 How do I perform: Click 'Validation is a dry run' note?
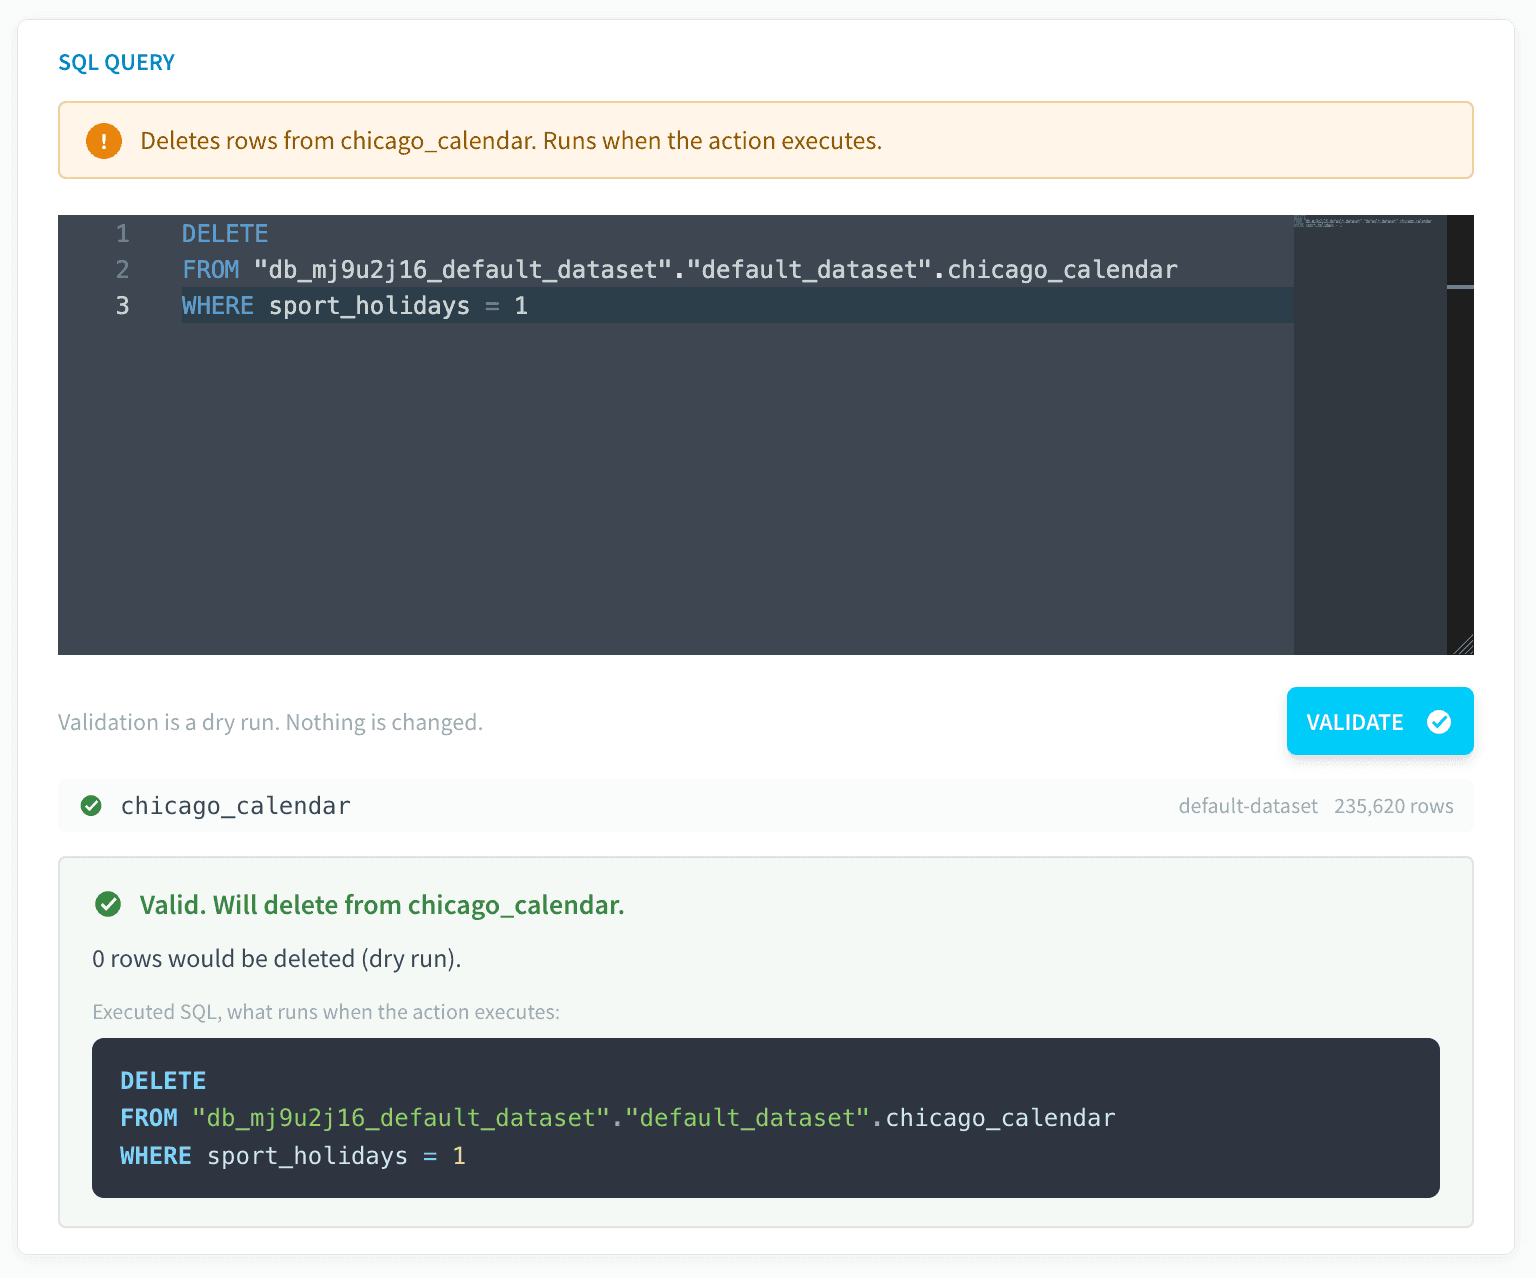tap(270, 722)
